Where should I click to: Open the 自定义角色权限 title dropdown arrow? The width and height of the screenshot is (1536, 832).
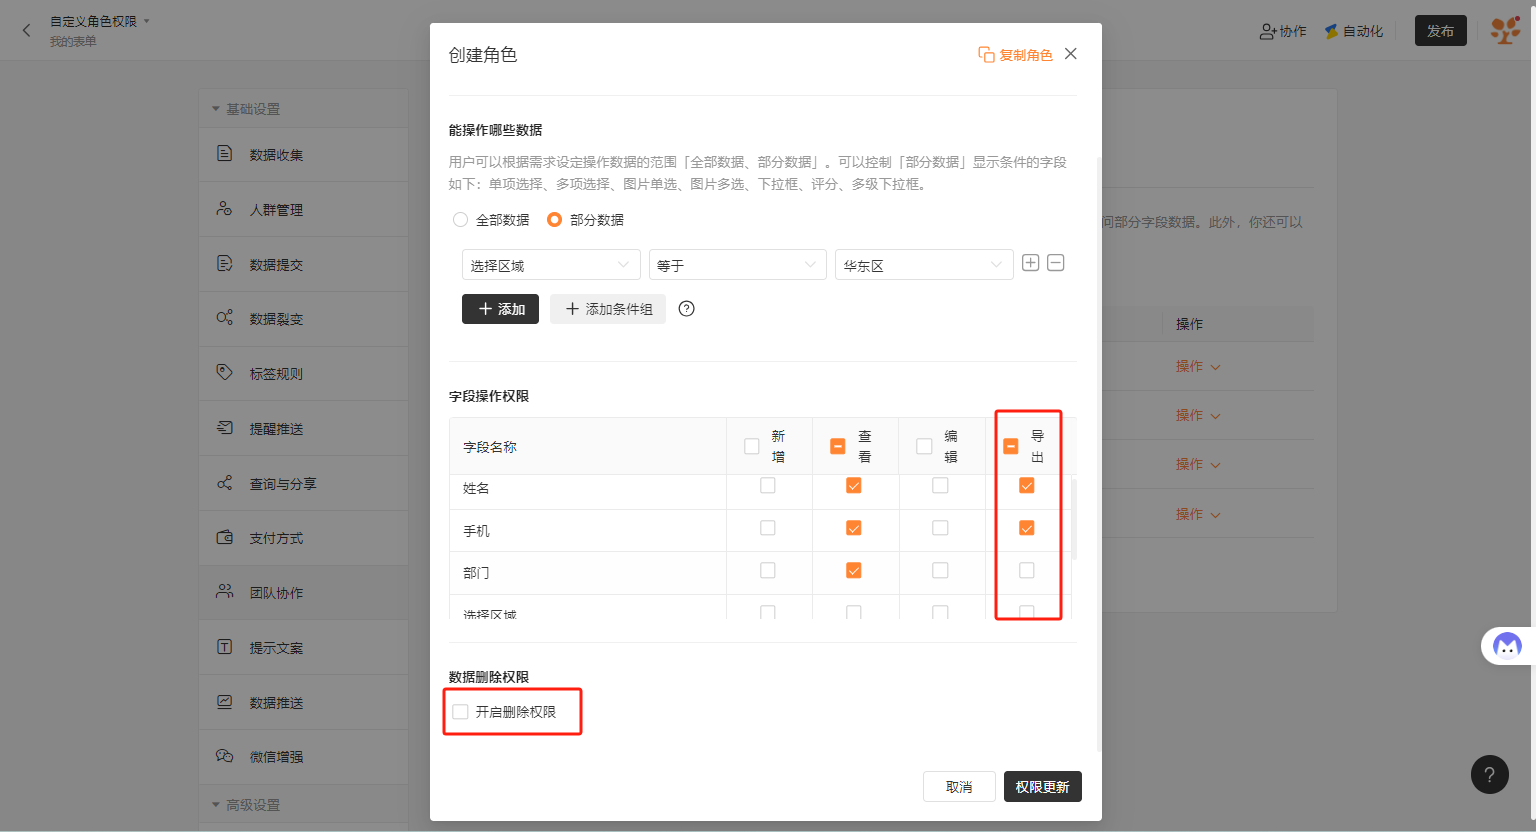click(147, 21)
